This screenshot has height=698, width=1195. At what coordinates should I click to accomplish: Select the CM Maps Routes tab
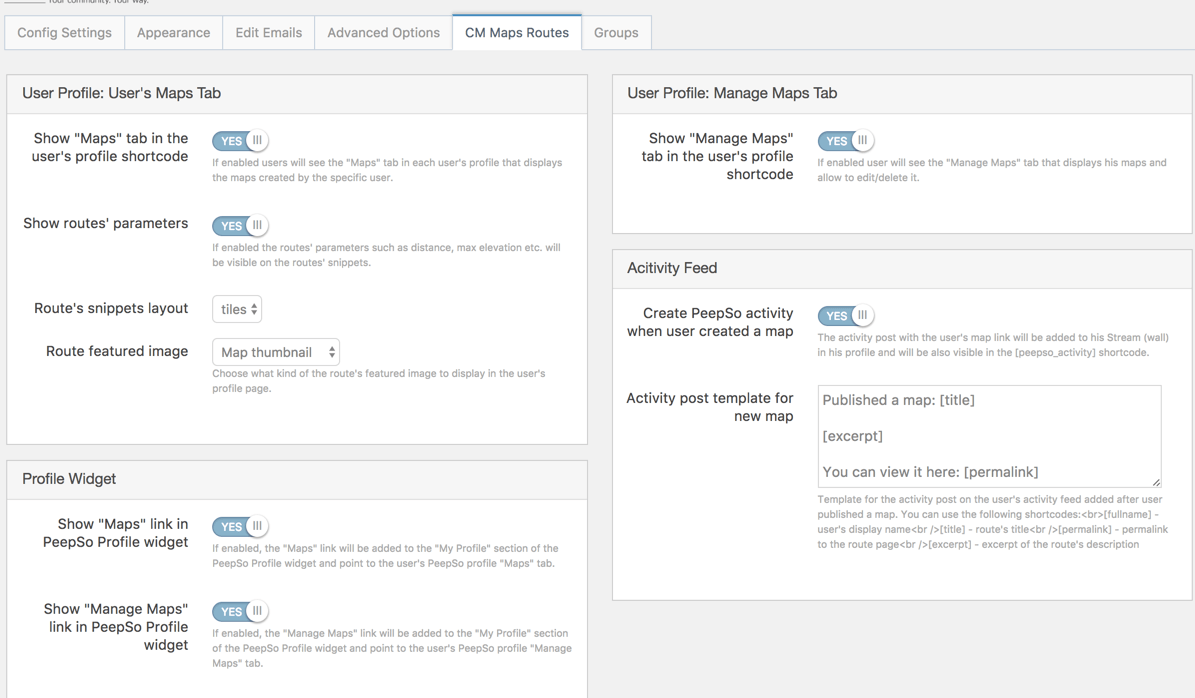pos(516,33)
